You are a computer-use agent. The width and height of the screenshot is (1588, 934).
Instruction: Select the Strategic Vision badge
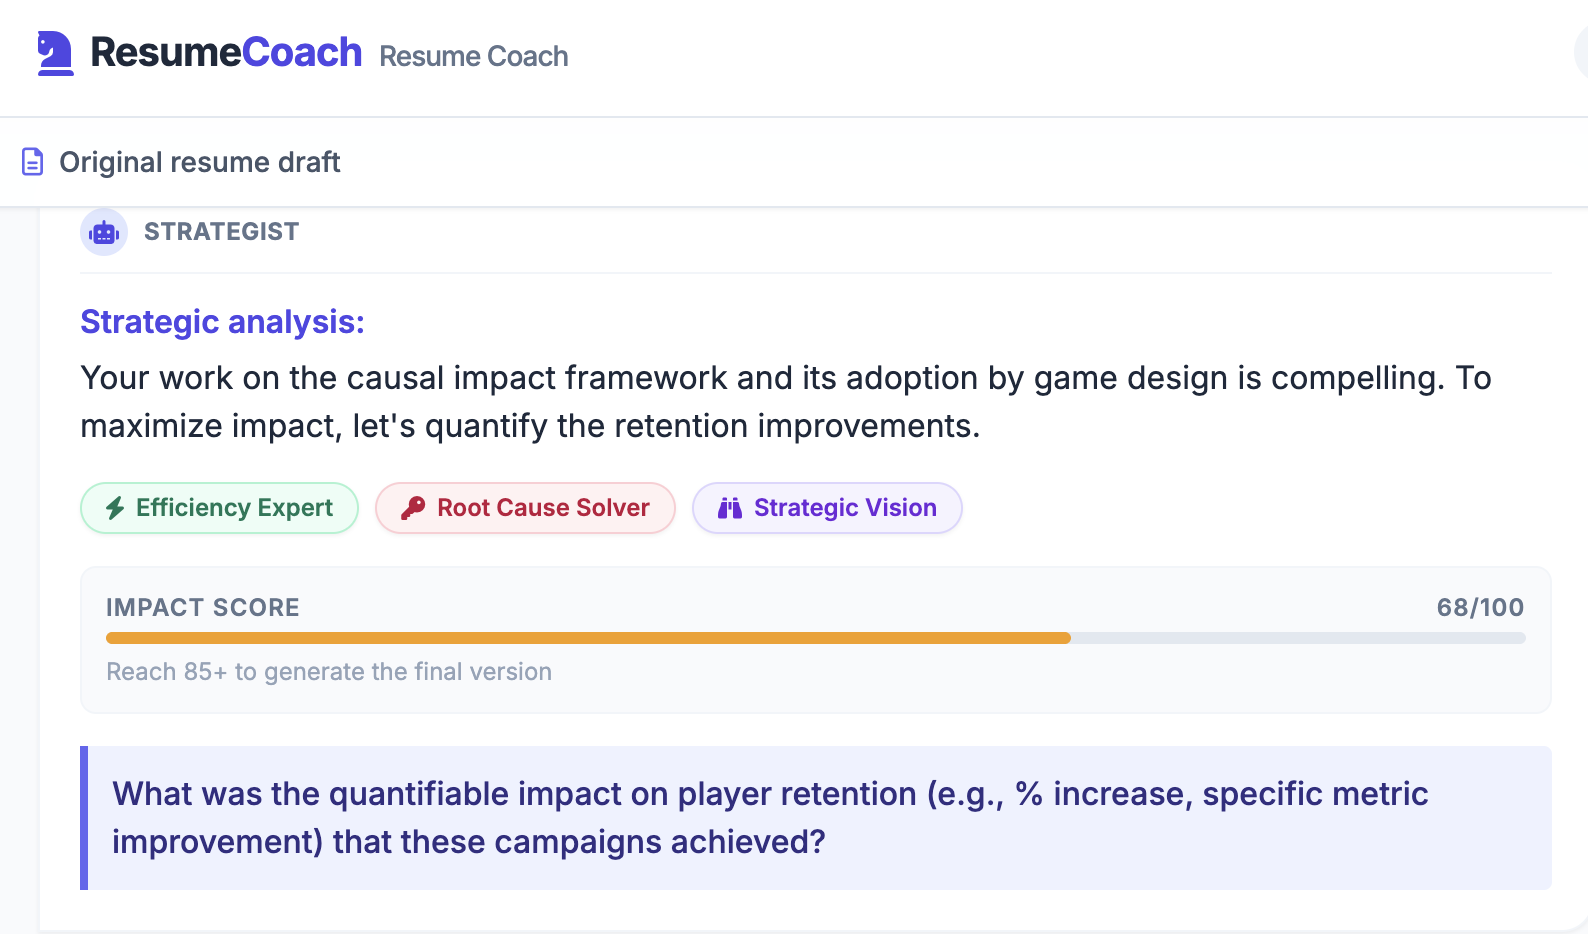point(827,508)
